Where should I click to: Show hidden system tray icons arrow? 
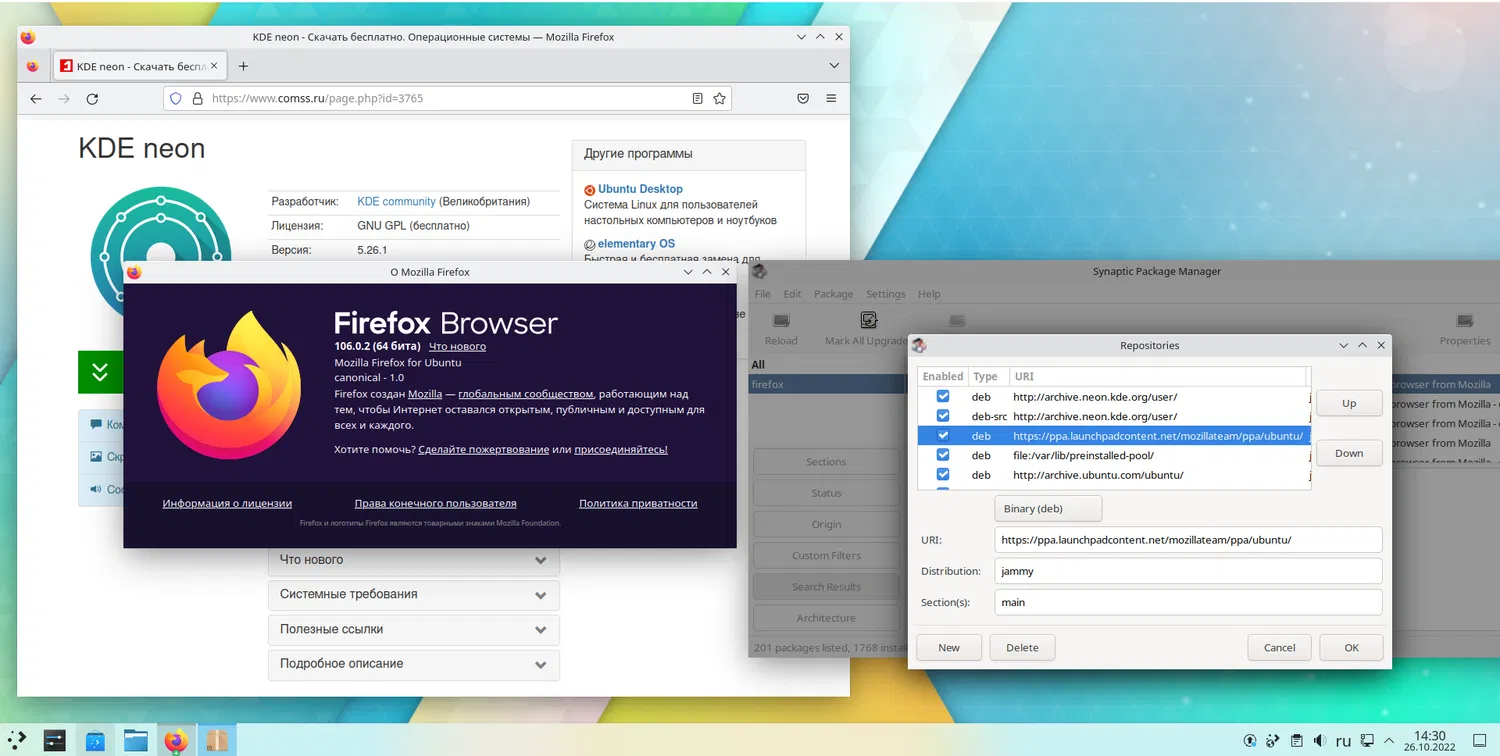pyautogui.click(x=1387, y=741)
